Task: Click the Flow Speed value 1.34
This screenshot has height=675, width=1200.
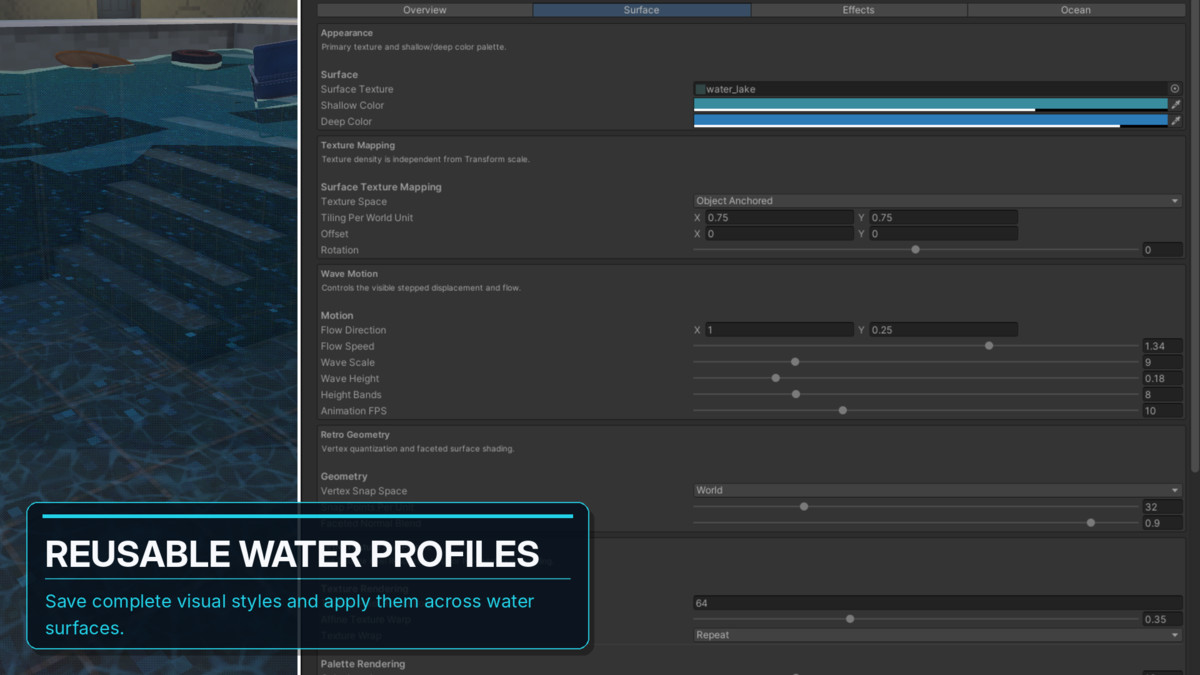Action: [1162, 346]
